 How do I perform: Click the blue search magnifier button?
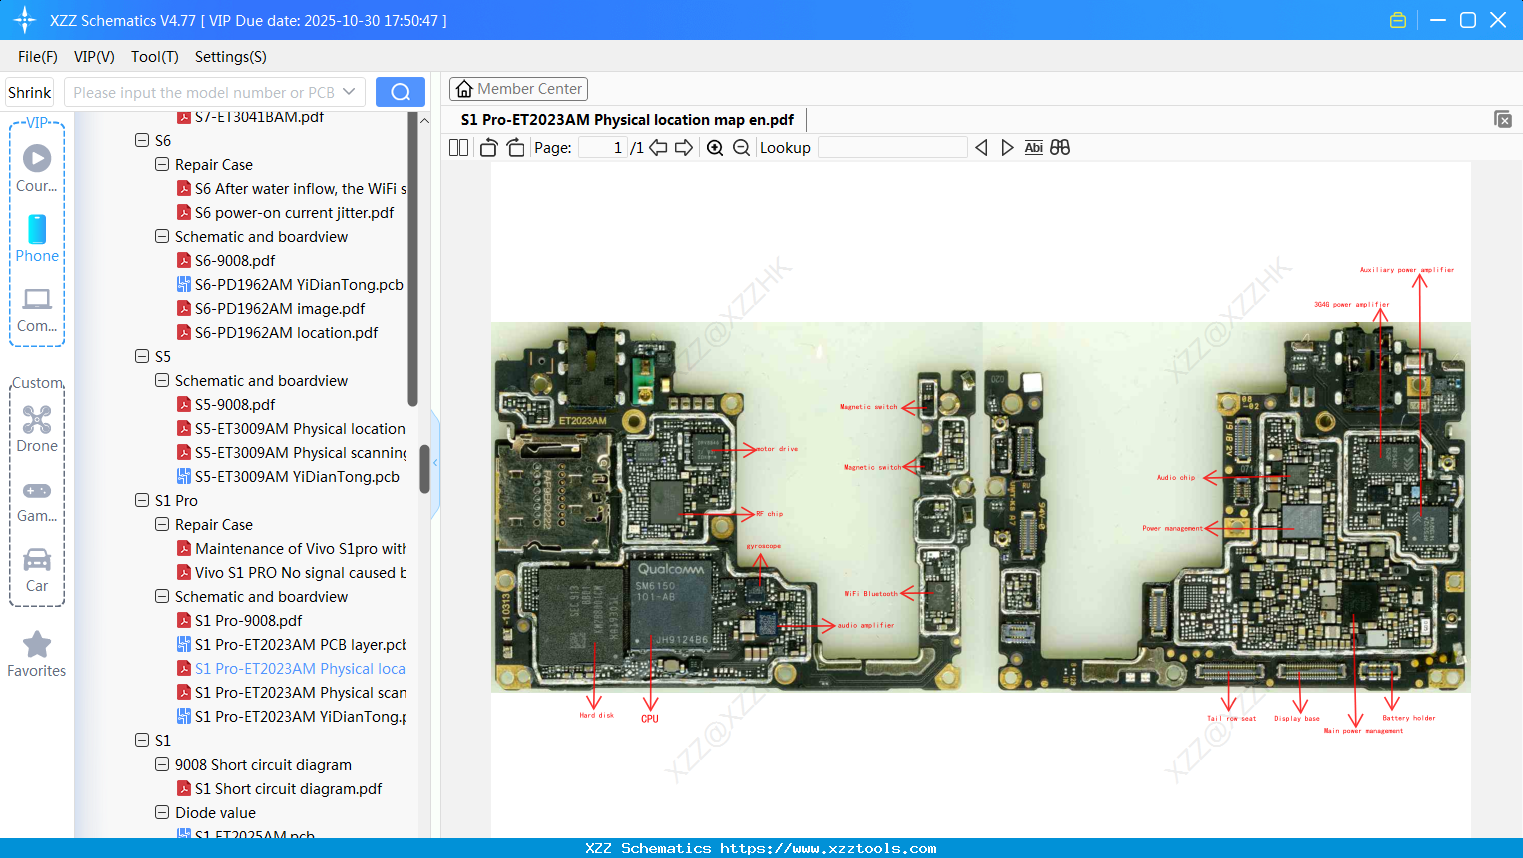pyautogui.click(x=400, y=92)
